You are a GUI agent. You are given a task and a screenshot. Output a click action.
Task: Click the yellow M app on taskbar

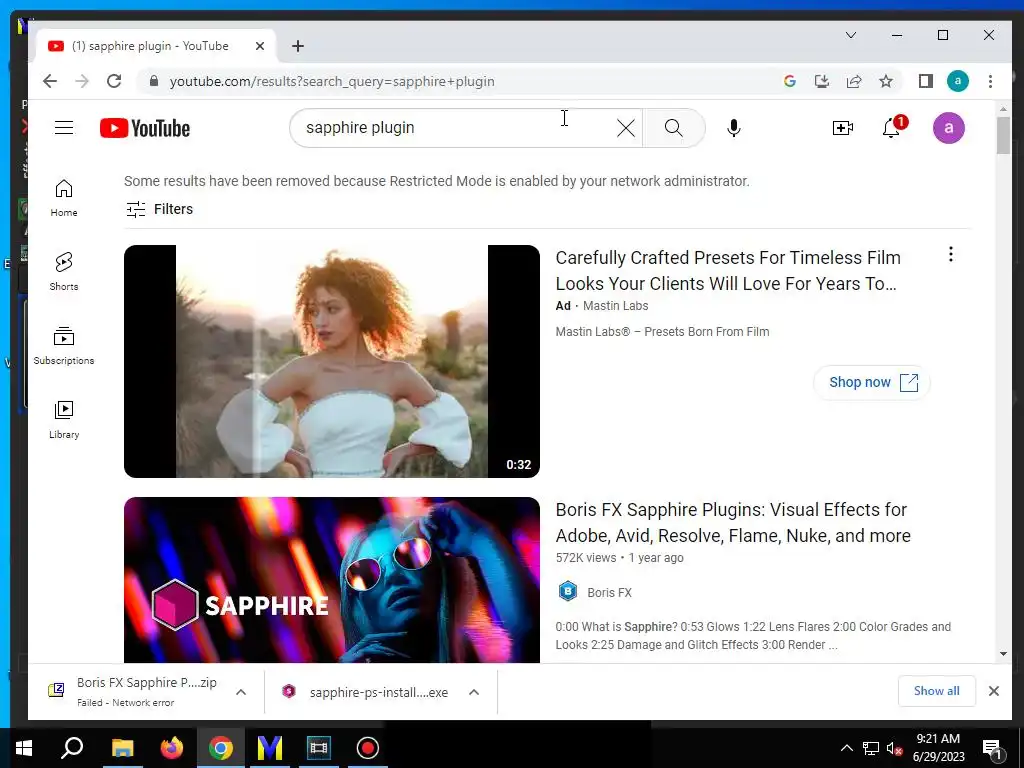[270, 748]
